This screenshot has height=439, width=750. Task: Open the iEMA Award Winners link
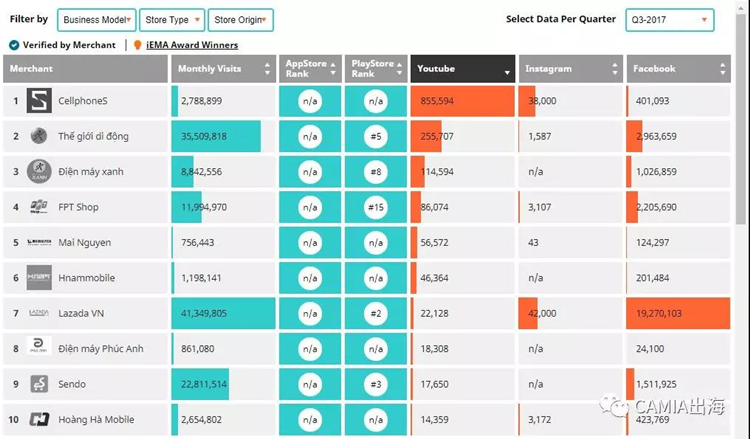coord(192,45)
